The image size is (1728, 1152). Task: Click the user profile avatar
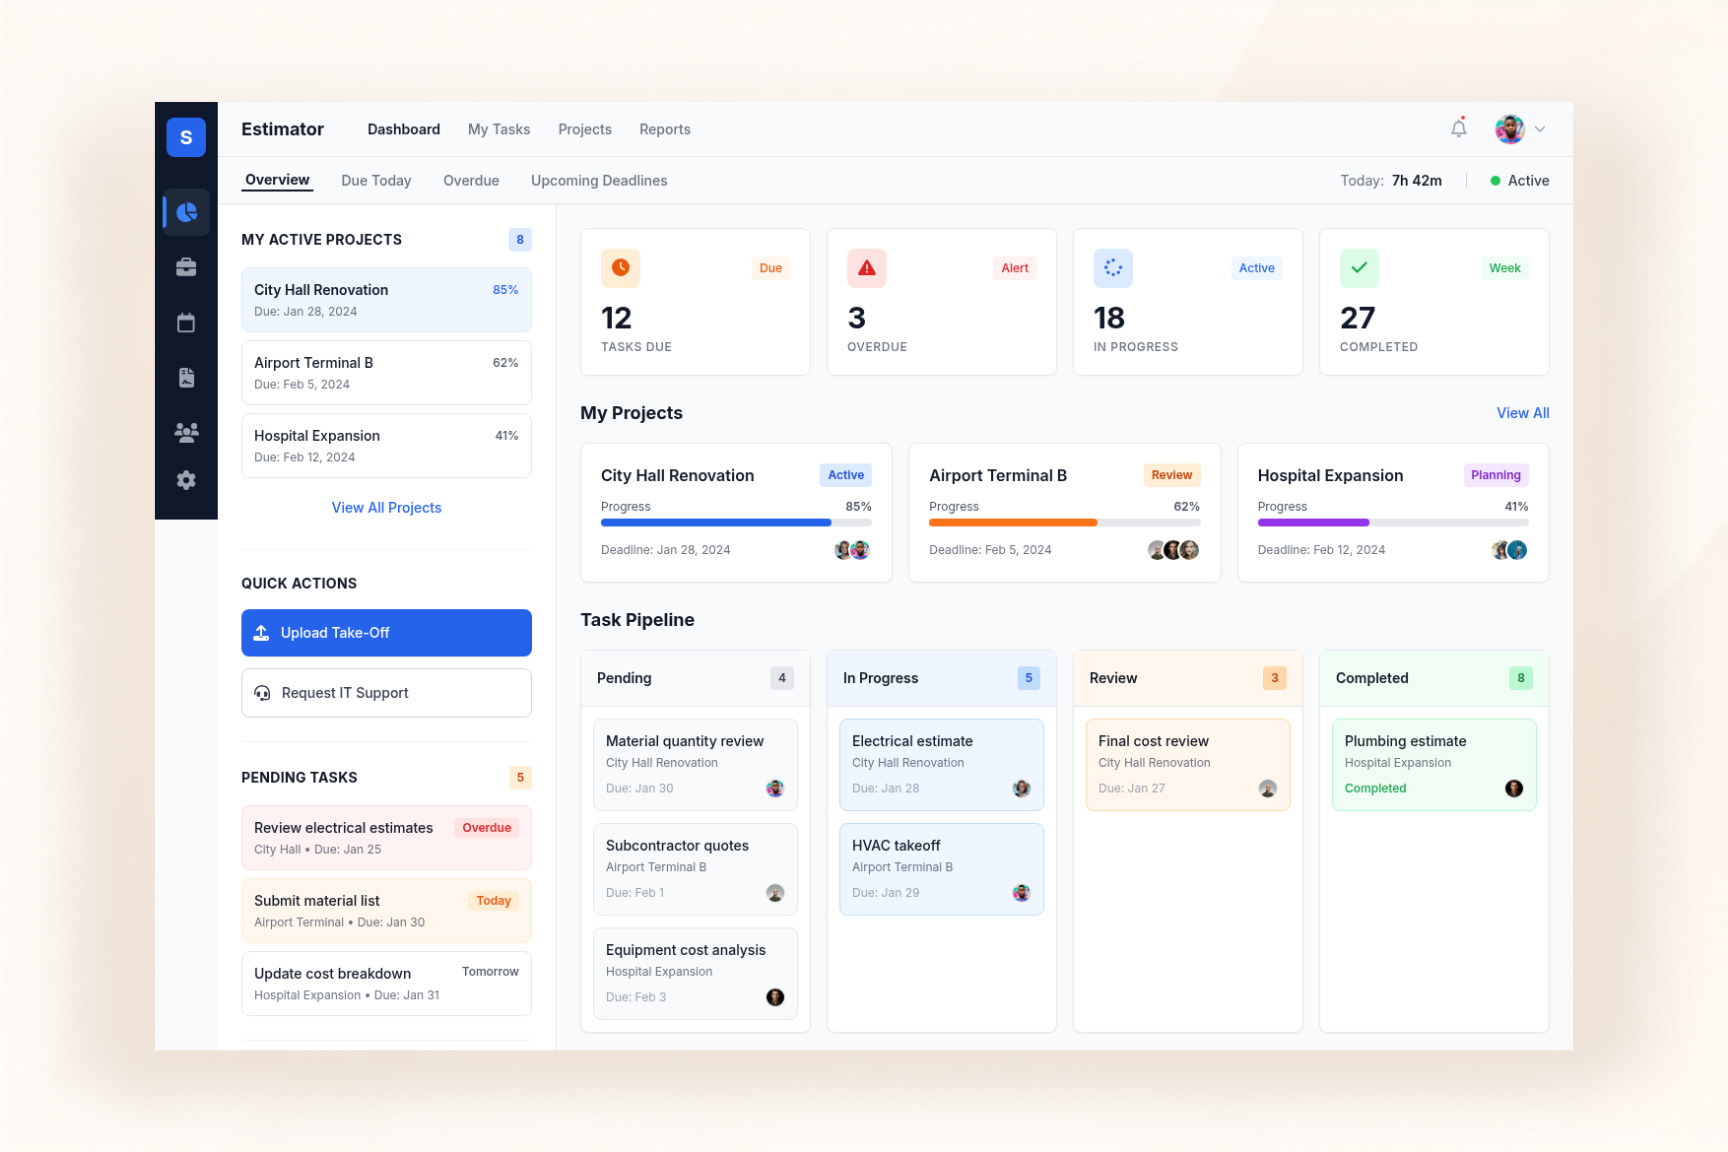pyautogui.click(x=1509, y=129)
